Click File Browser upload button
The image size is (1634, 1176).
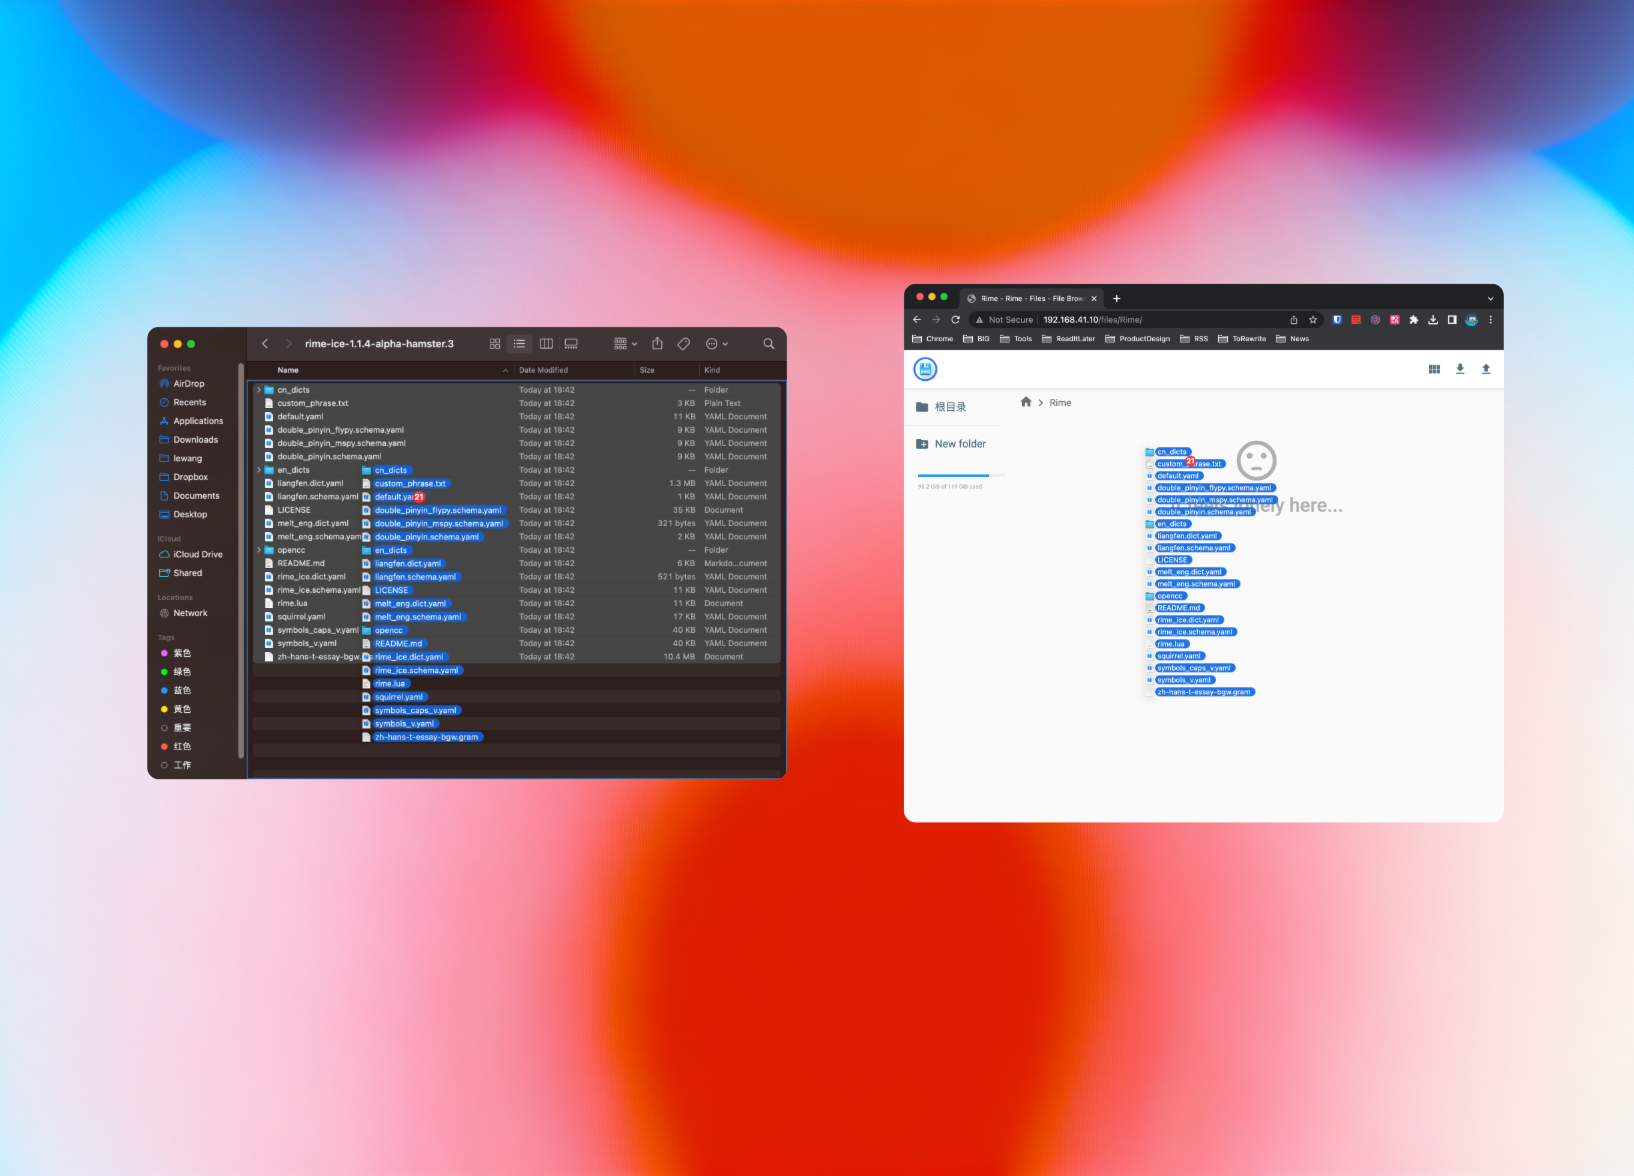point(1486,369)
